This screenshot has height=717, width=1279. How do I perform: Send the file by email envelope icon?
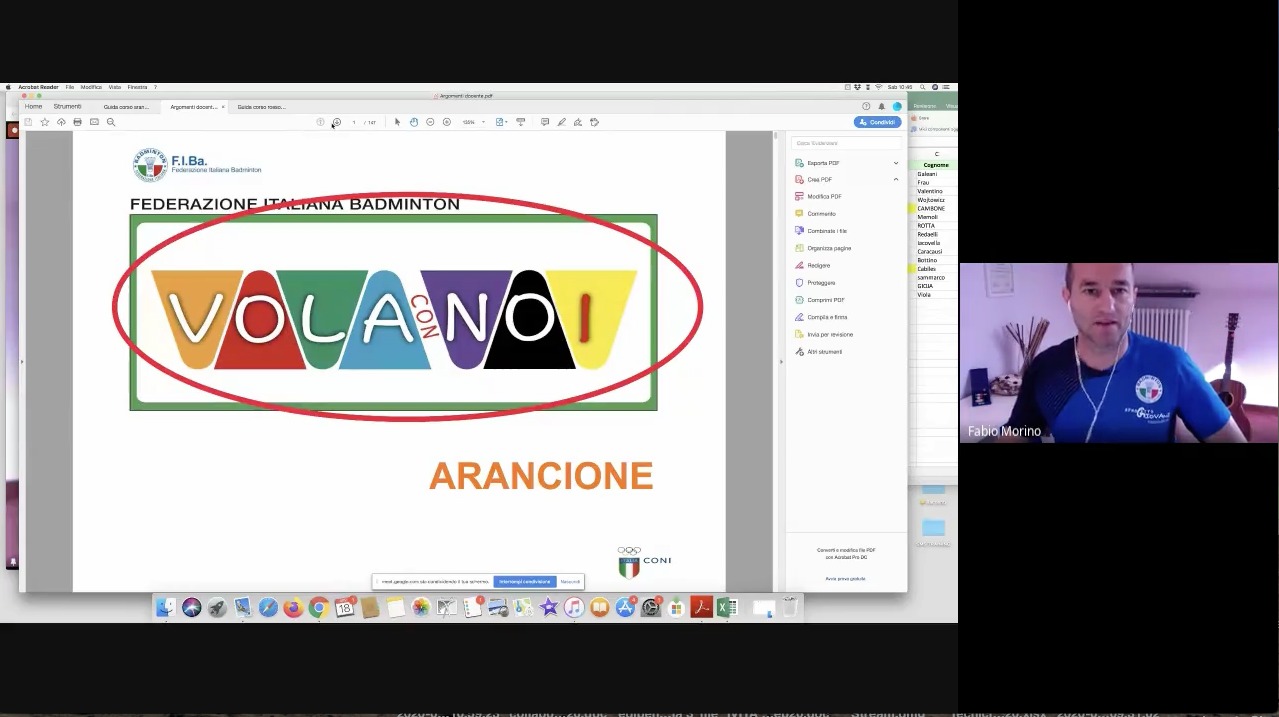94,122
